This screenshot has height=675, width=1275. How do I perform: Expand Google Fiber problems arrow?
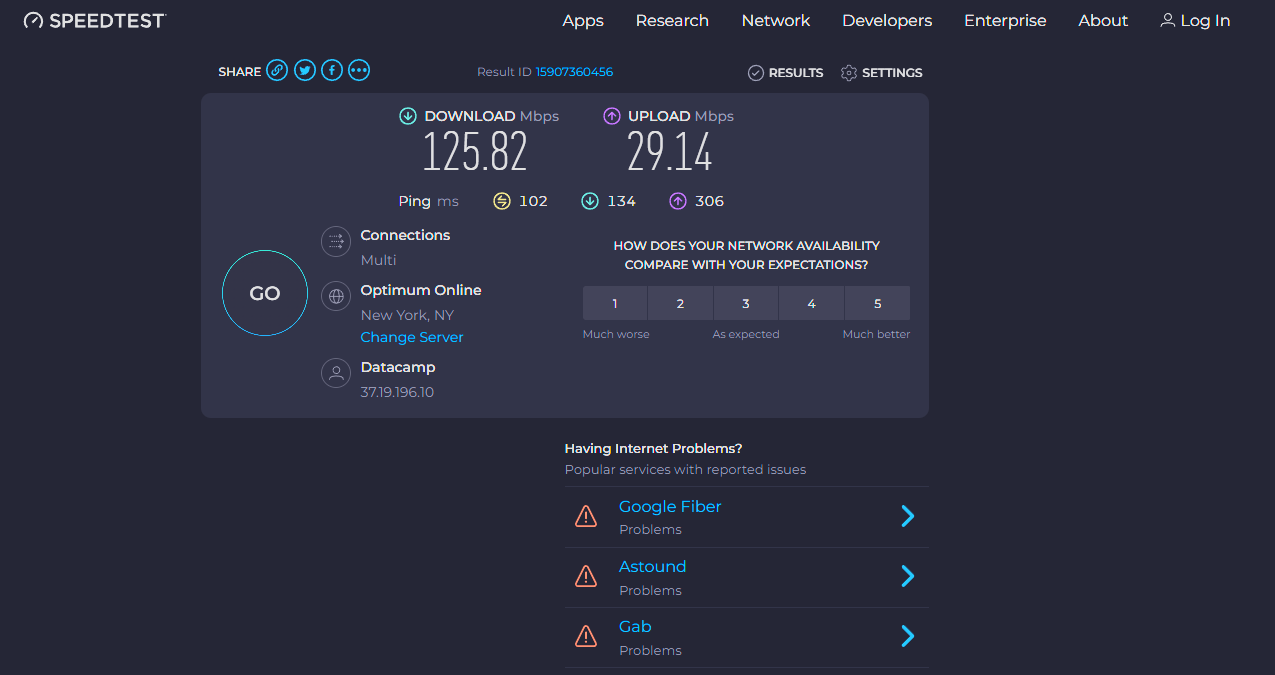click(x=907, y=516)
